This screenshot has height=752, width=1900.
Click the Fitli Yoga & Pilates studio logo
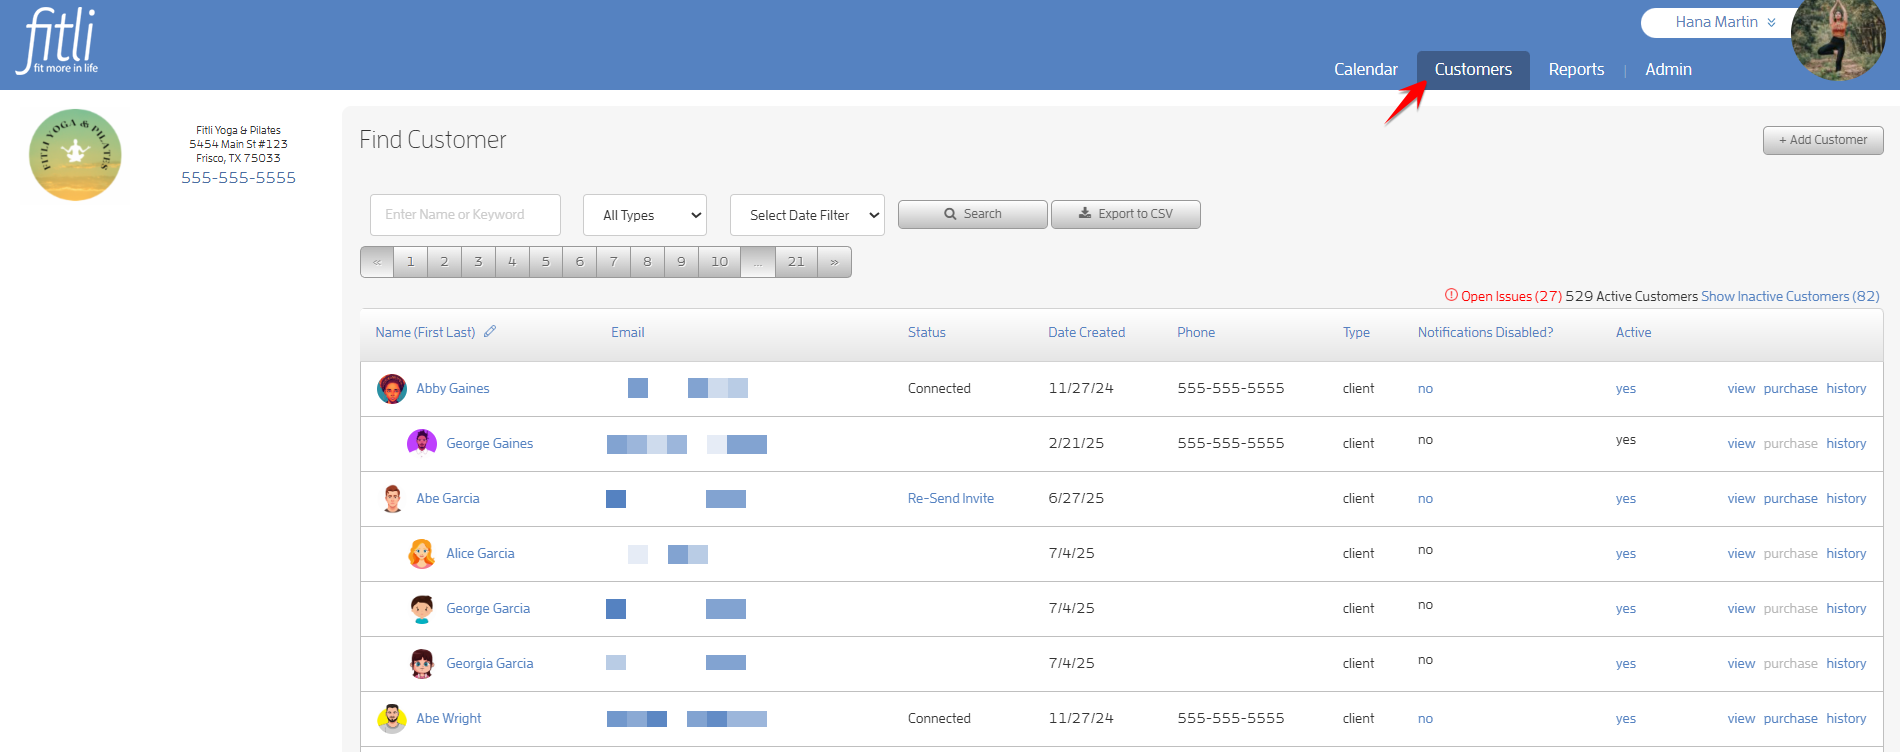pos(75,155)
